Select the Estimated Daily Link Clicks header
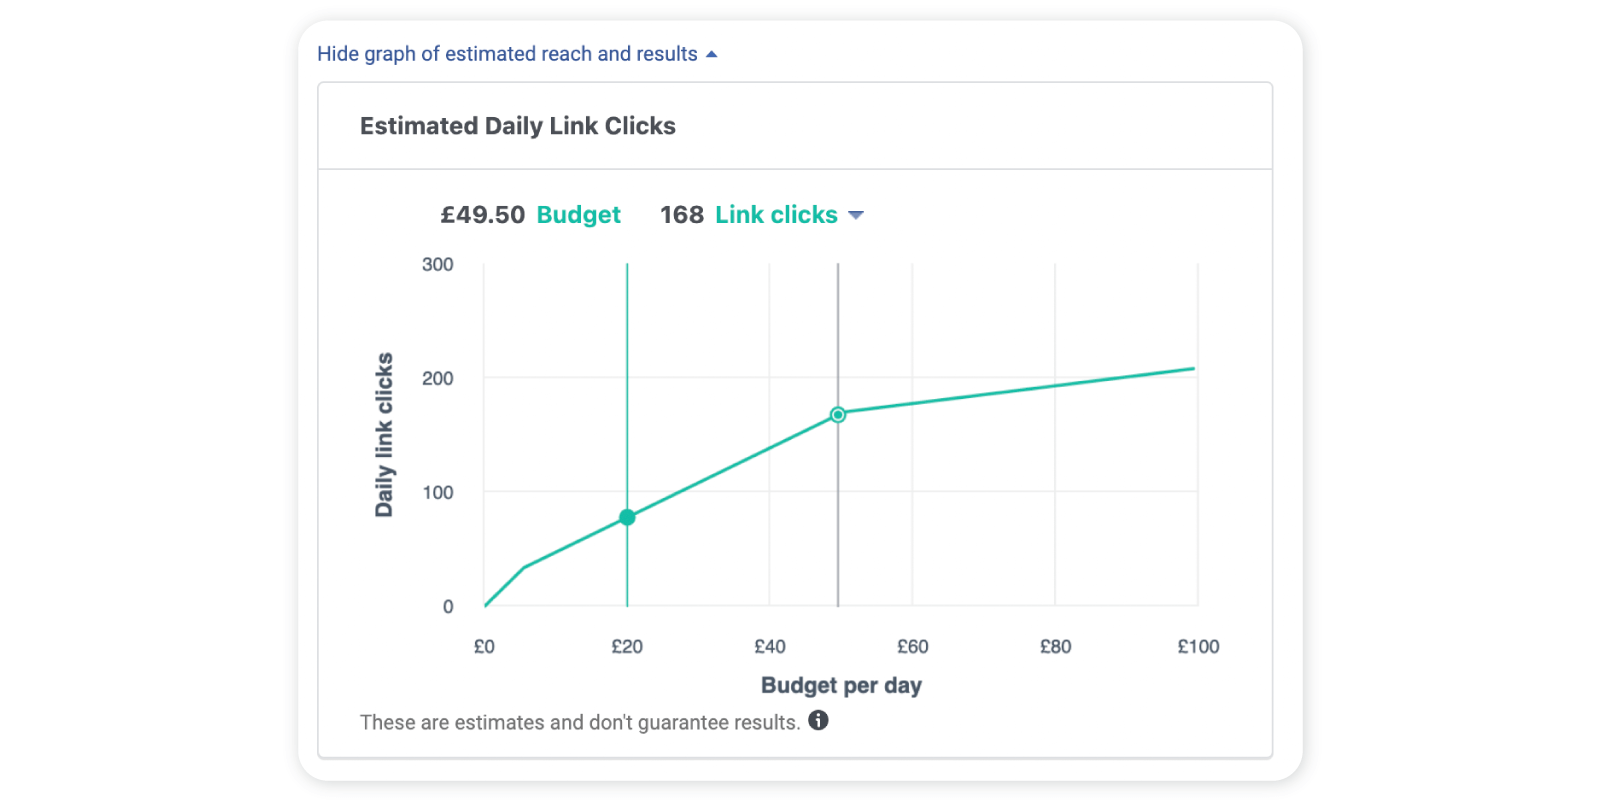 [517, 126]
